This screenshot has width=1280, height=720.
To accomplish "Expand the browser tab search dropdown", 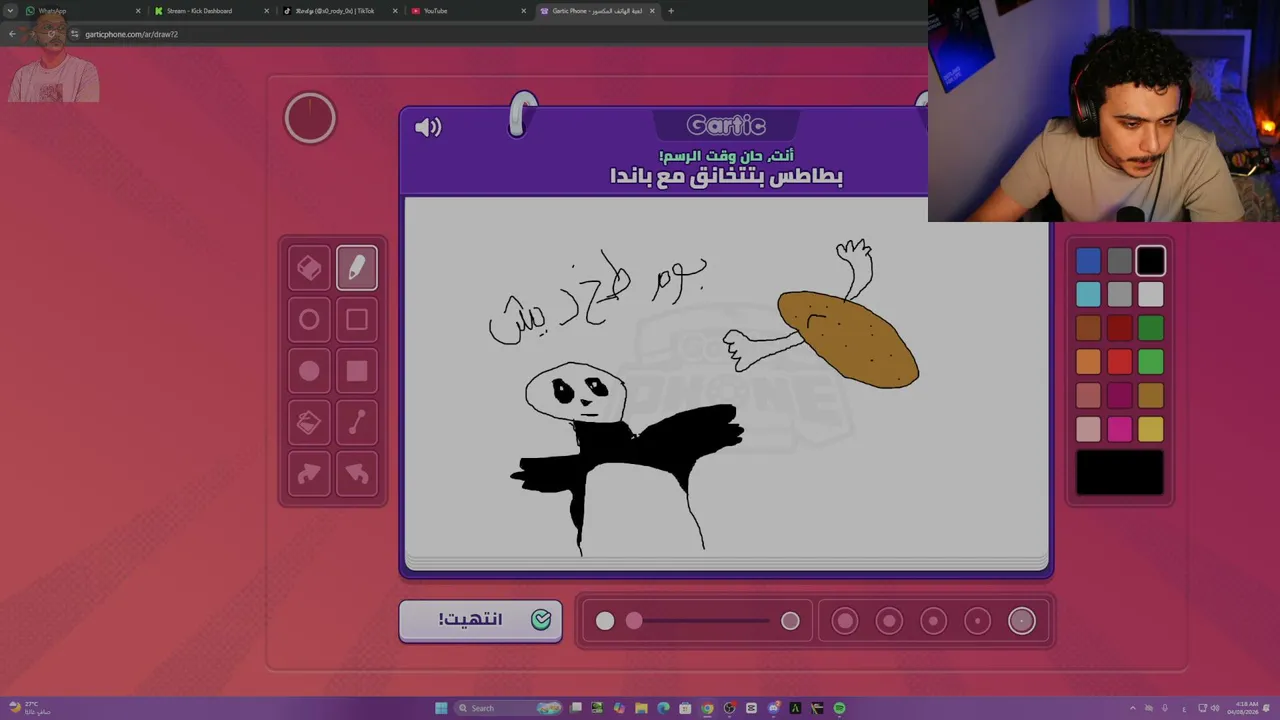I will [x=10, y=11].
